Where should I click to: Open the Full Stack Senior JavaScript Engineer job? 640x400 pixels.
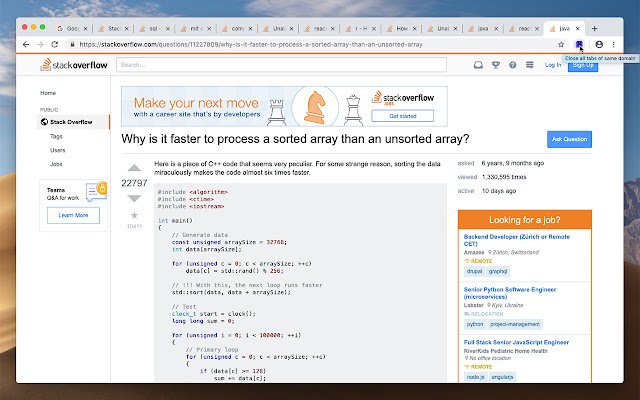pyautogui.click(x=516, y=342)
